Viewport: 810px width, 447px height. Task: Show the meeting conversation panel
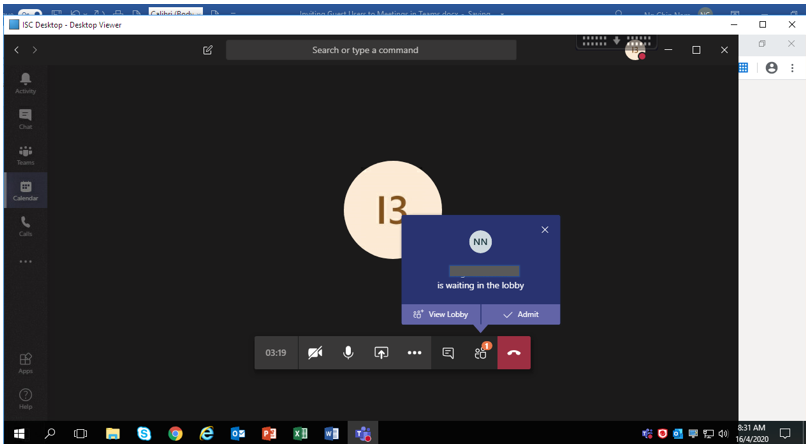coord(448,353)
